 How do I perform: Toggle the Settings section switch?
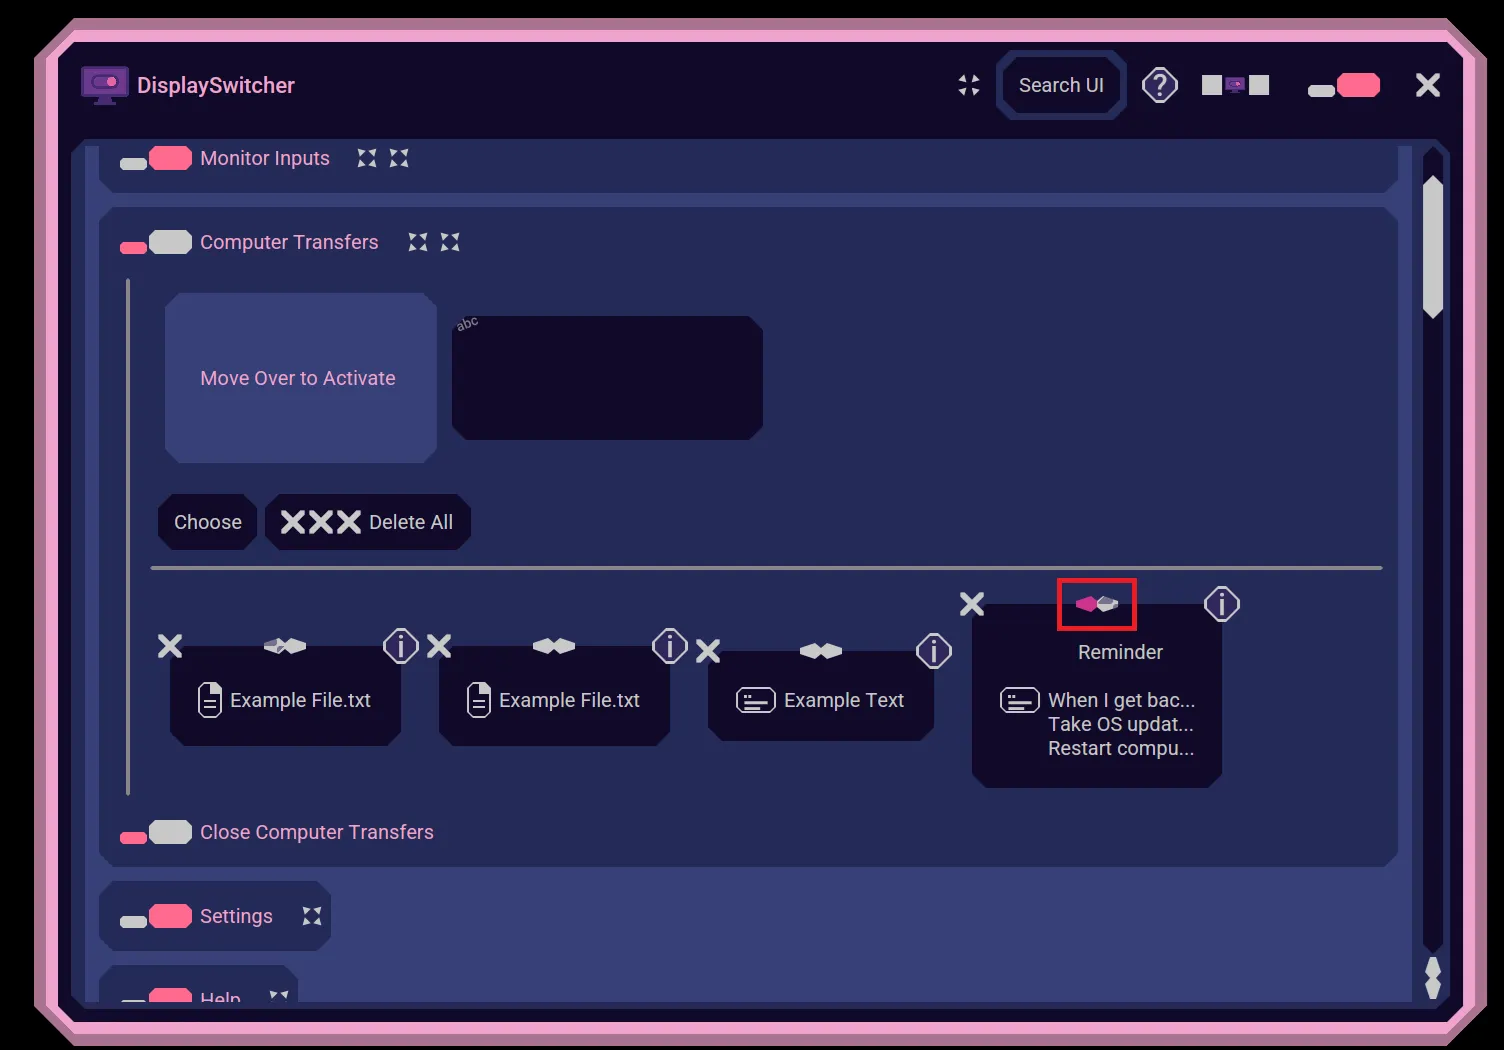click(156, 917)
